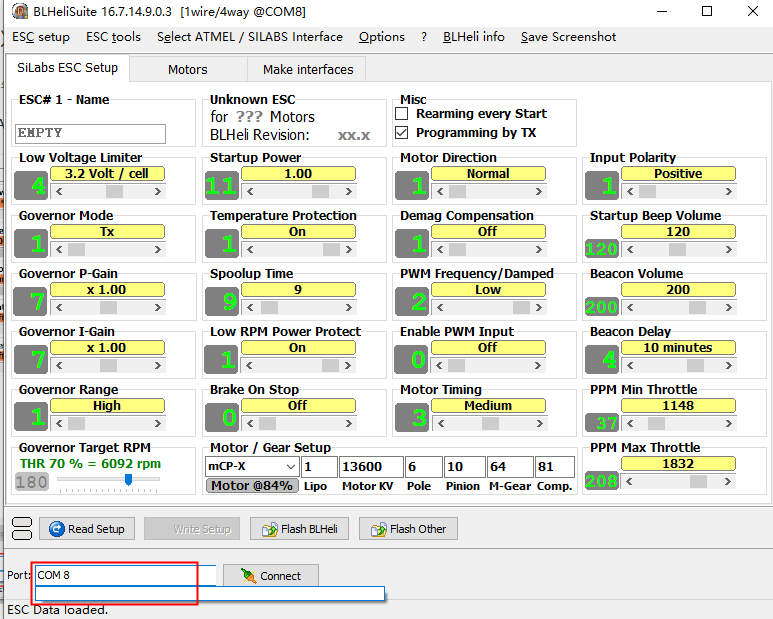Open the ESC tools menu
This screenshot has height=619, width=773.
tap(113, 37)
